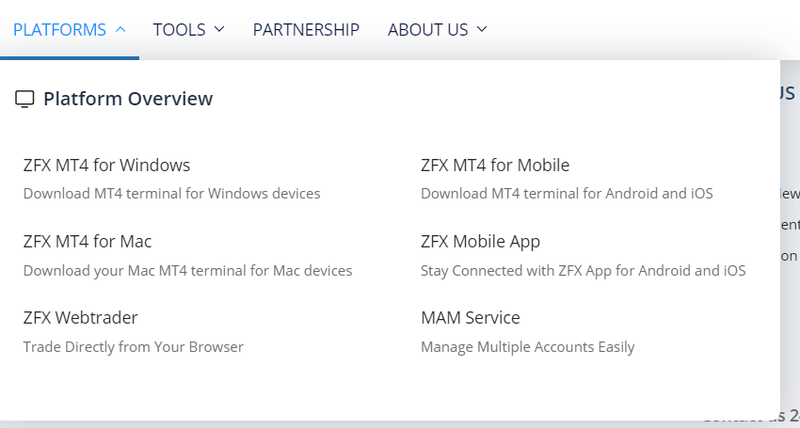The height and width of the screenshot is (428, 800).
Task: Expand the ABOUT US dropdown chevron
Action: coord(482,30)
